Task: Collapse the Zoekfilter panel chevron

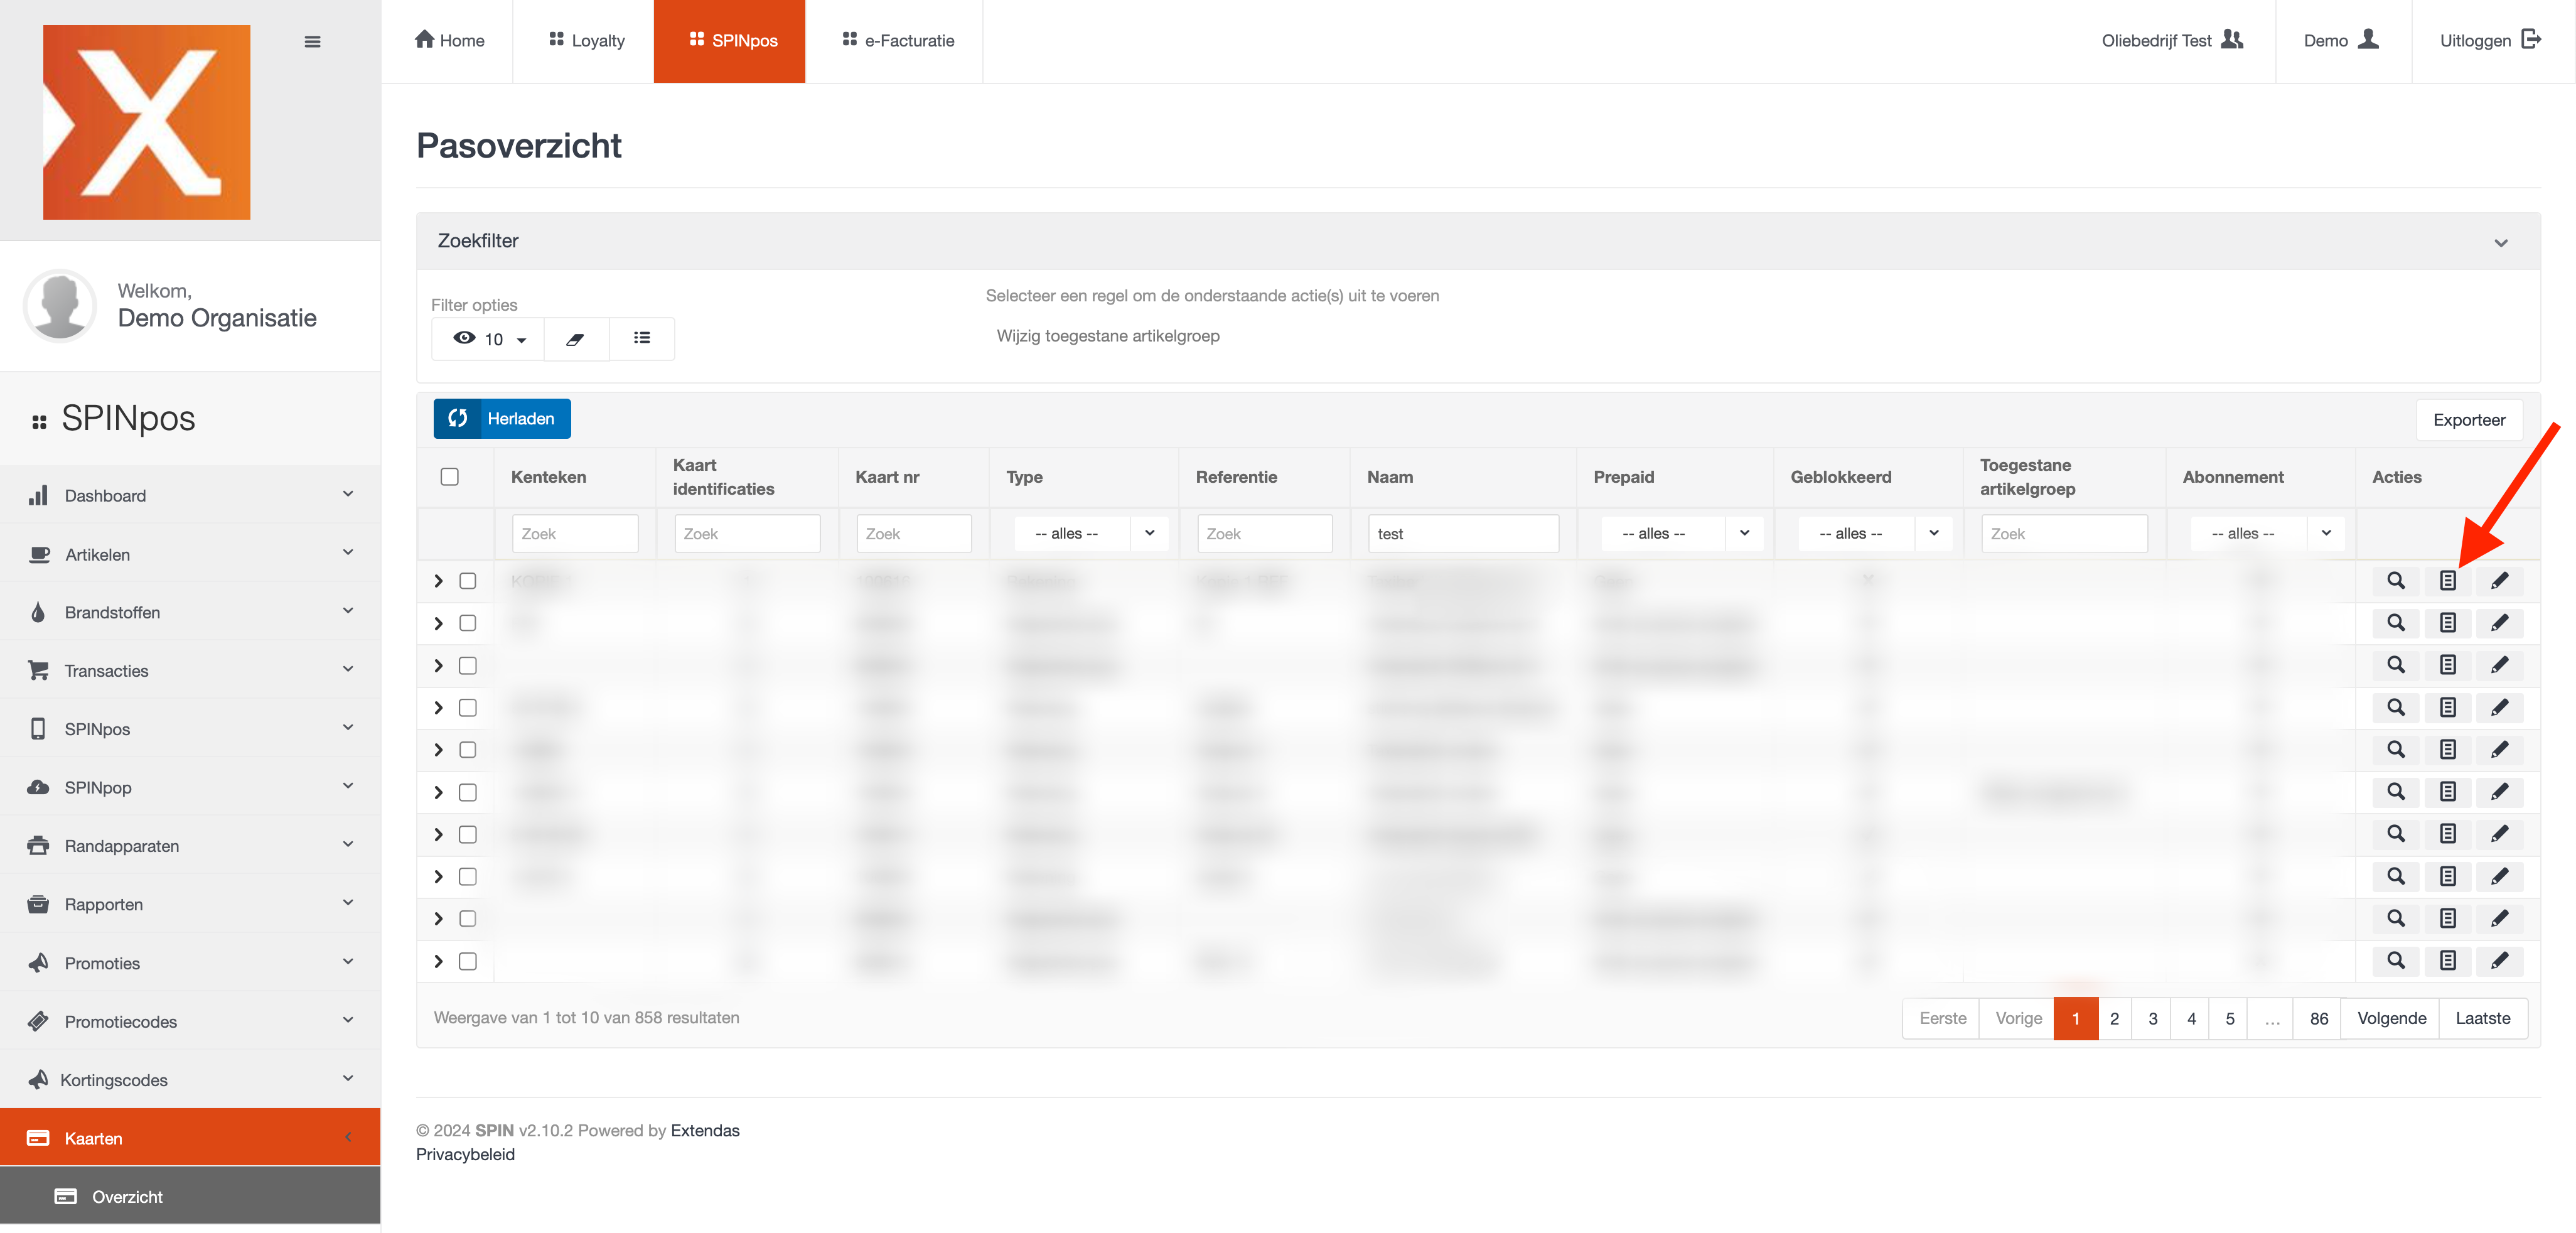Action: (x=2500, y=242)
